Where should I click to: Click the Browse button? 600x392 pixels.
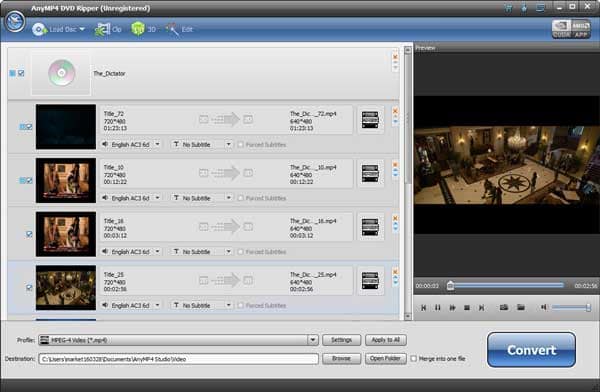[x=341, y=359]
